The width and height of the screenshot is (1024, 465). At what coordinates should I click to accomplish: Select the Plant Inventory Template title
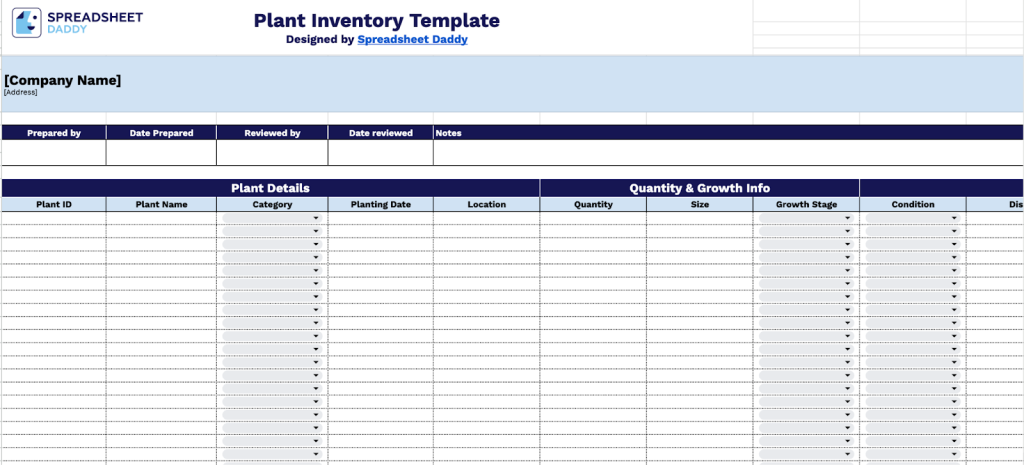pyautogui.click(x=376, y=20)
